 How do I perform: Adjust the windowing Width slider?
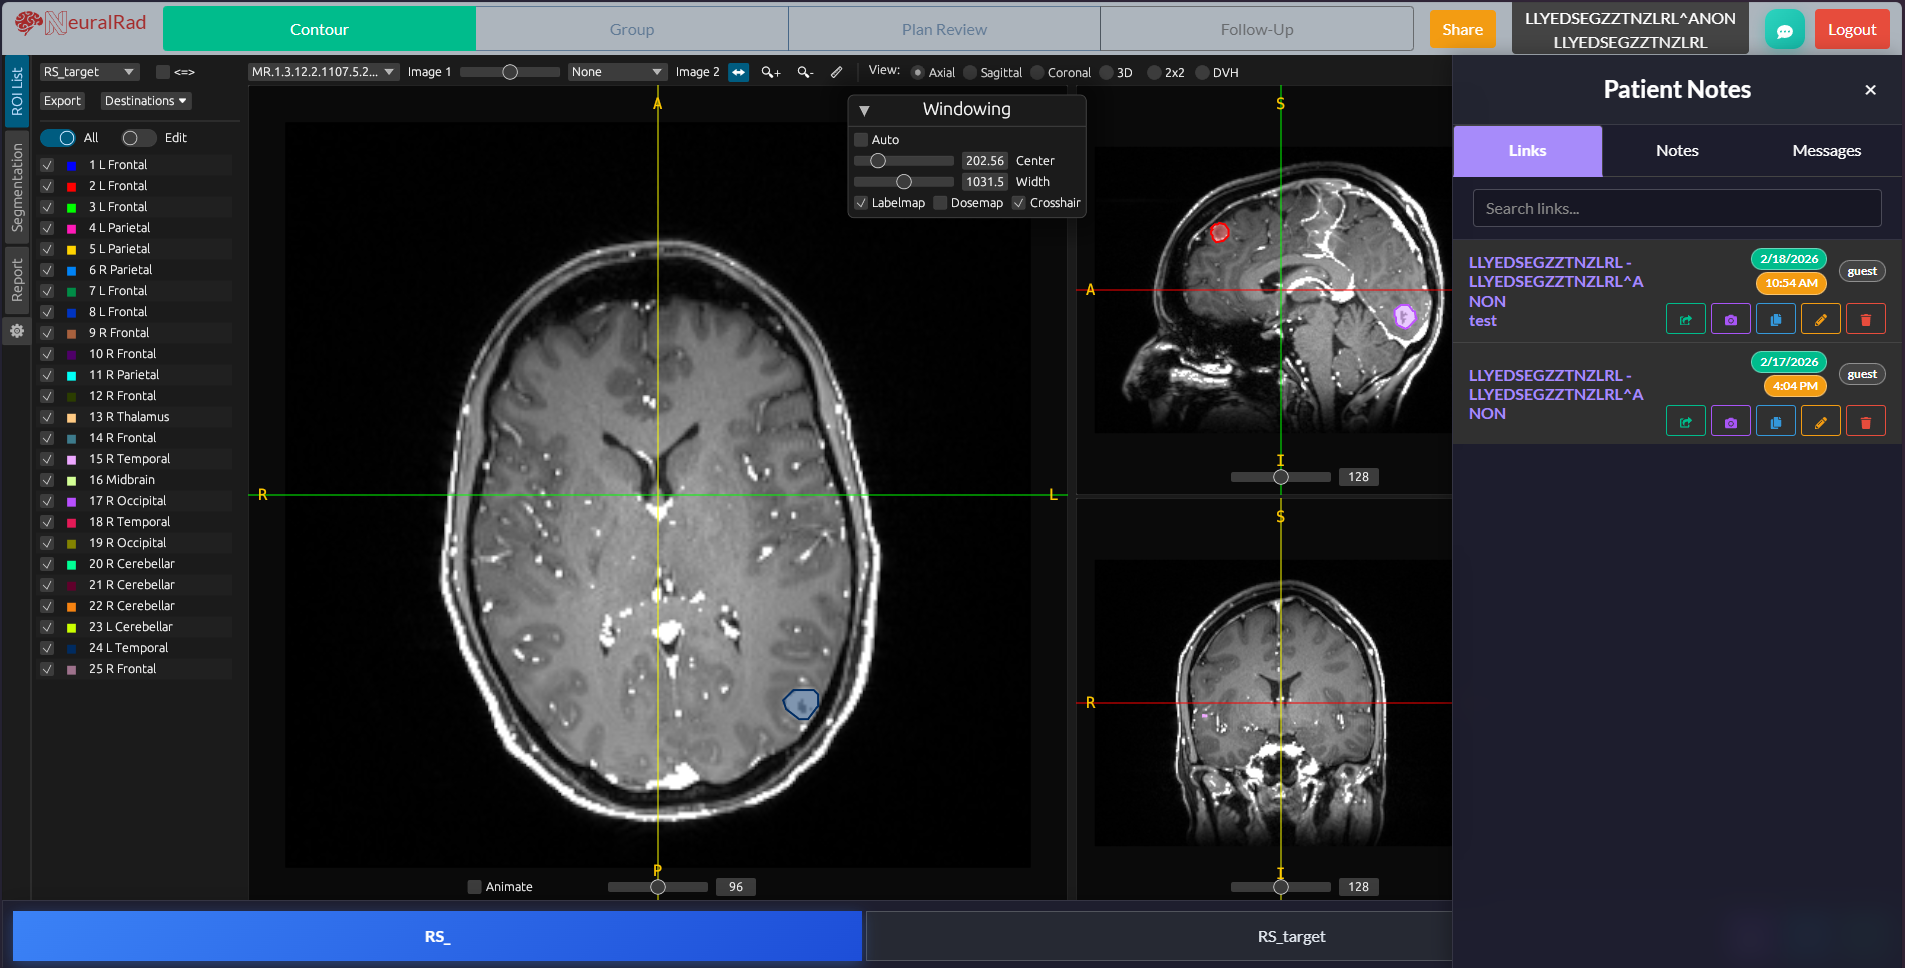[904, 181]
